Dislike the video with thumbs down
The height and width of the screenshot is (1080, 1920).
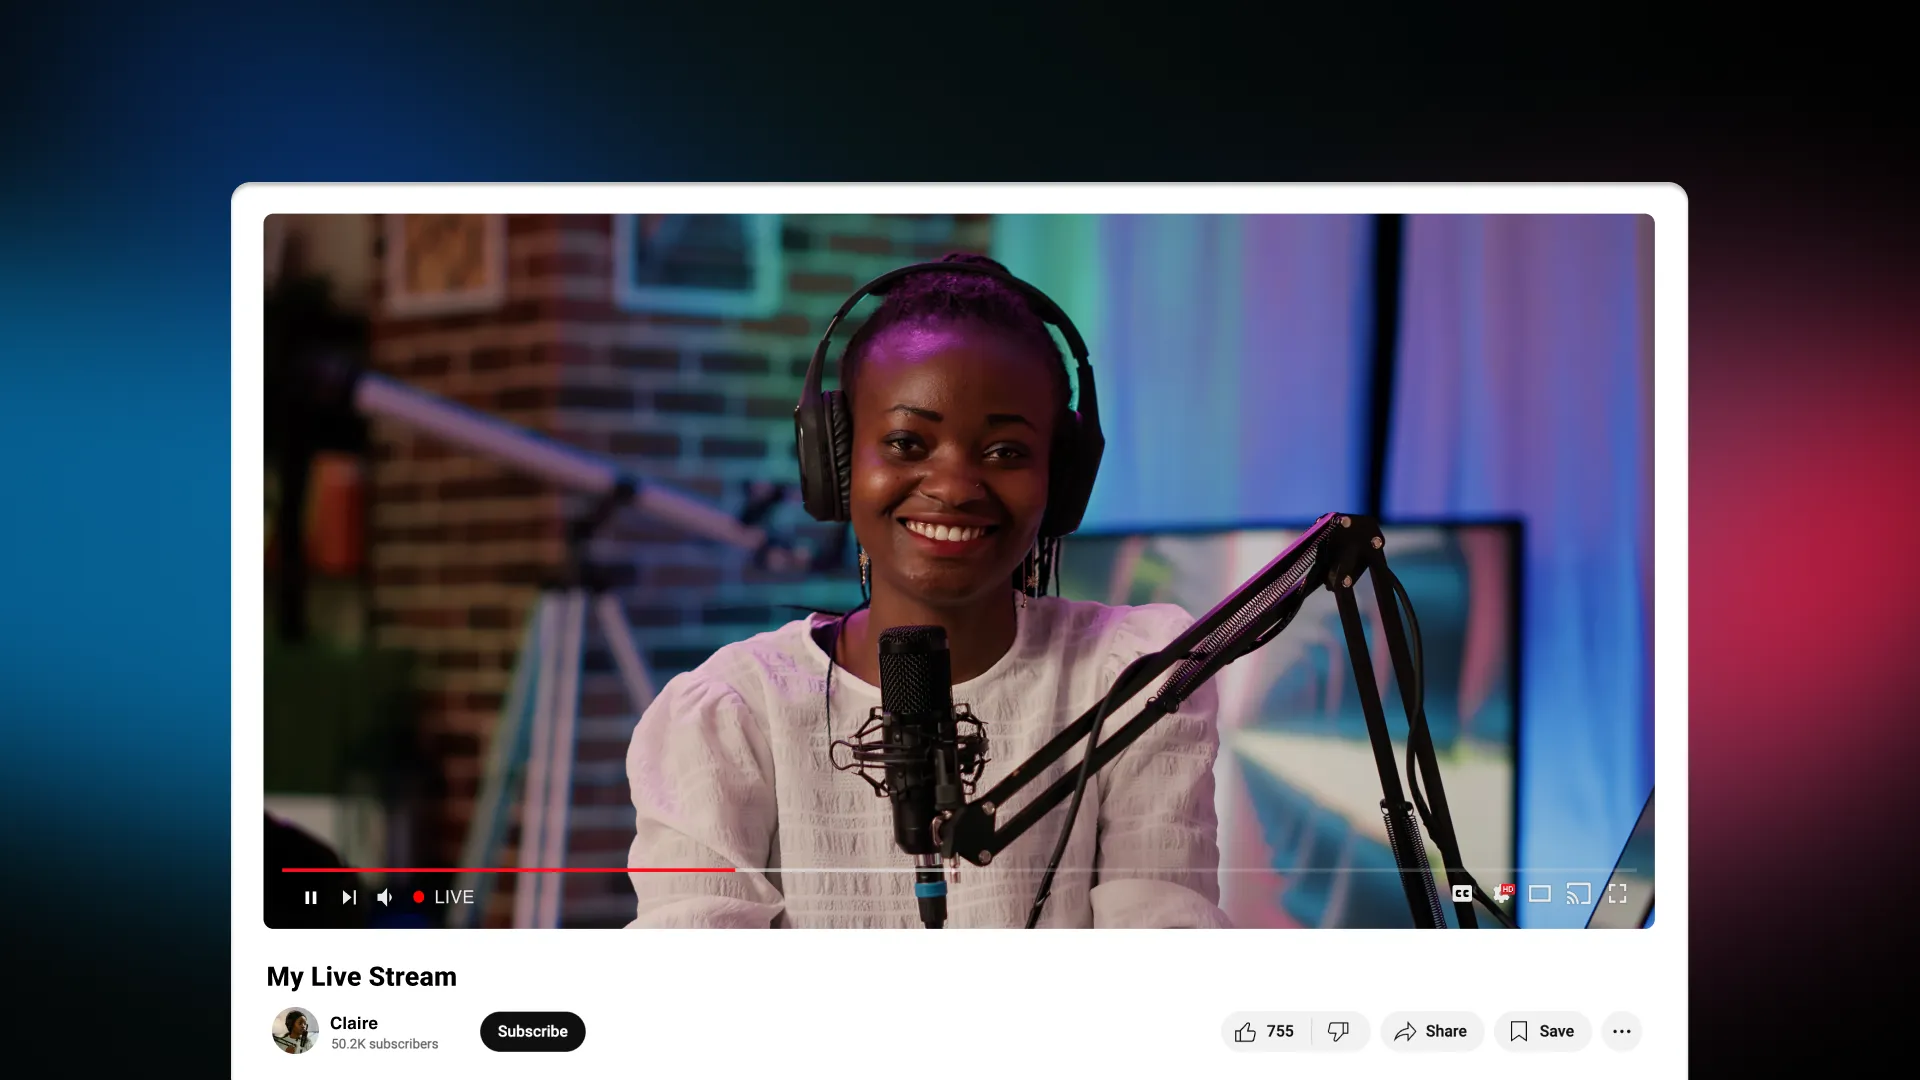tap(1338, 1031)
